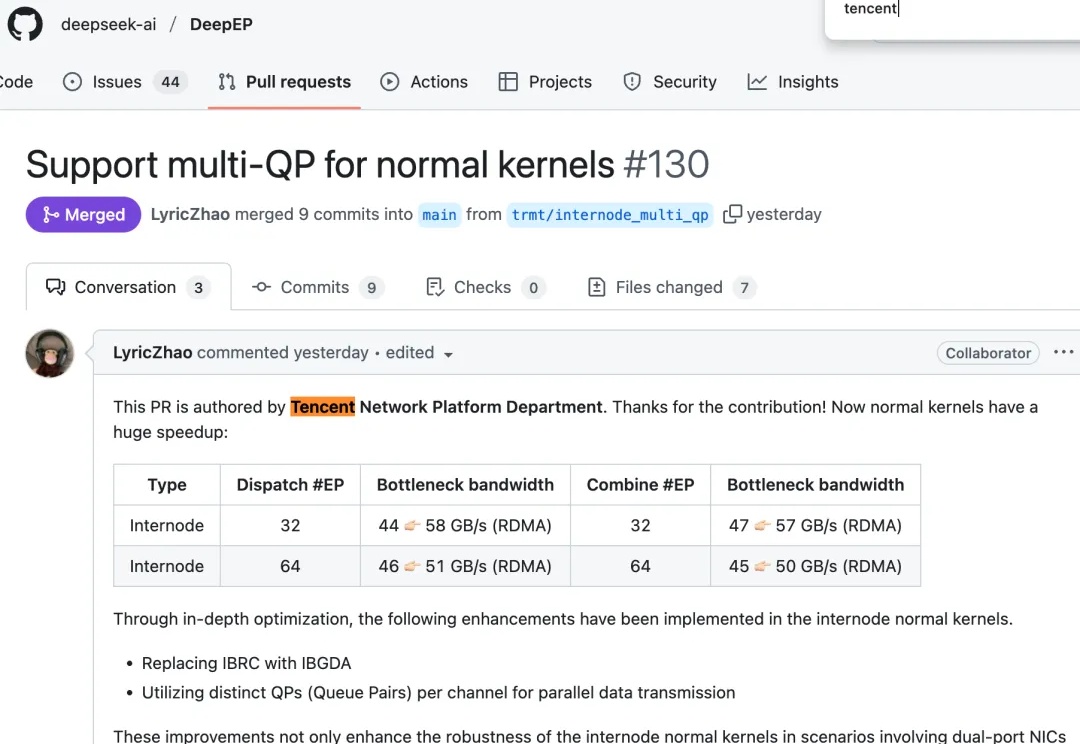The image size is (1080, 744).
Task: Click the Checks counter 0
Action: [x=533, y=287]
